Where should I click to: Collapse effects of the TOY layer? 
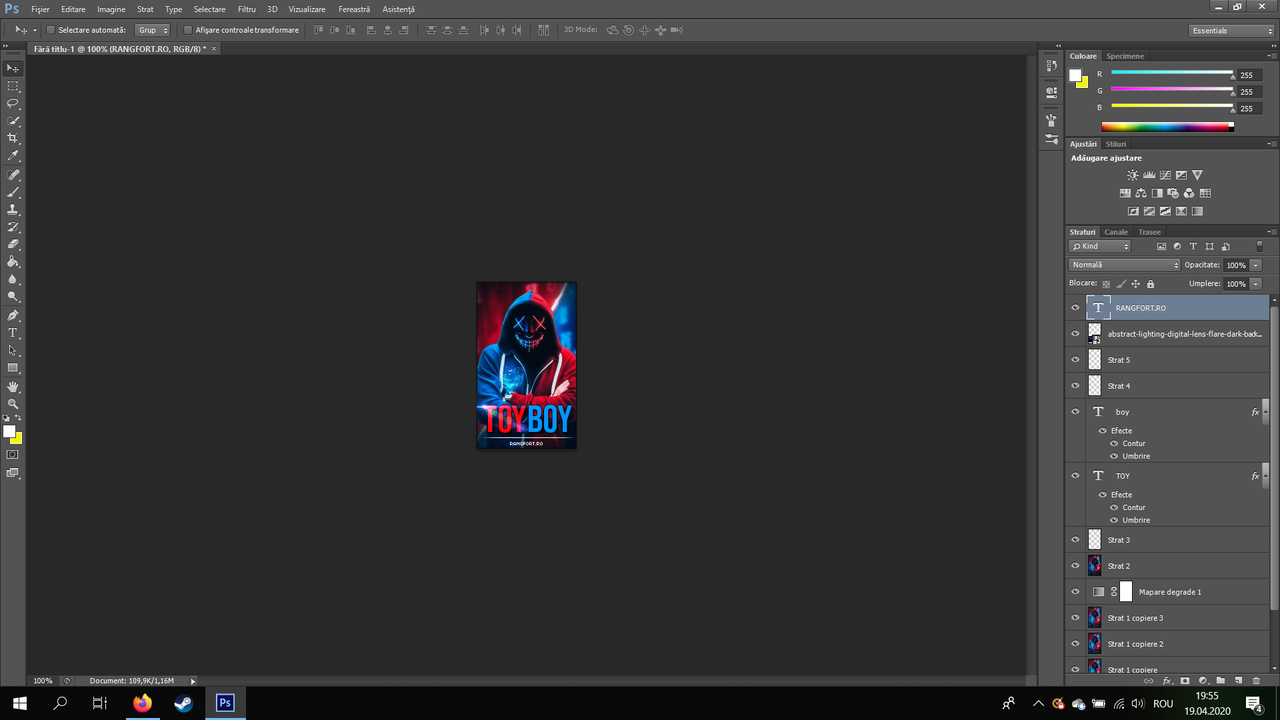click(x=1266, y=476)
